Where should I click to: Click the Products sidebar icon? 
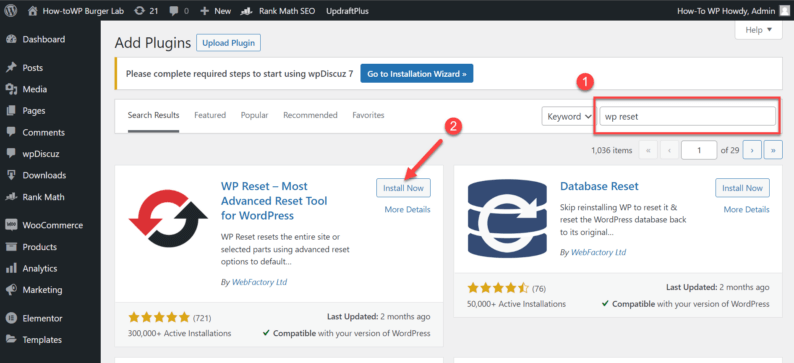(11, 247)
